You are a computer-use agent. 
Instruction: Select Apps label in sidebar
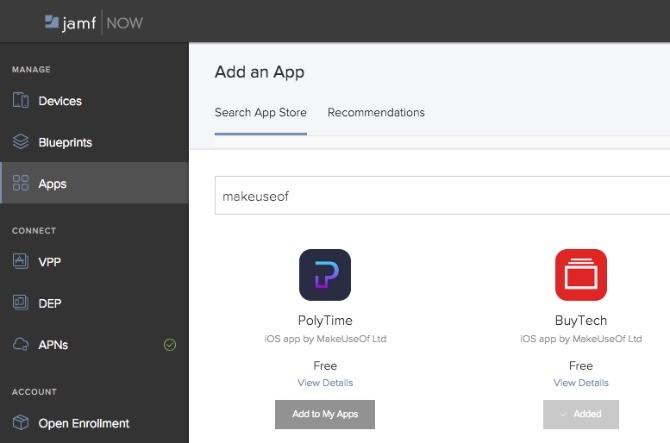click(x=53, y=184)
